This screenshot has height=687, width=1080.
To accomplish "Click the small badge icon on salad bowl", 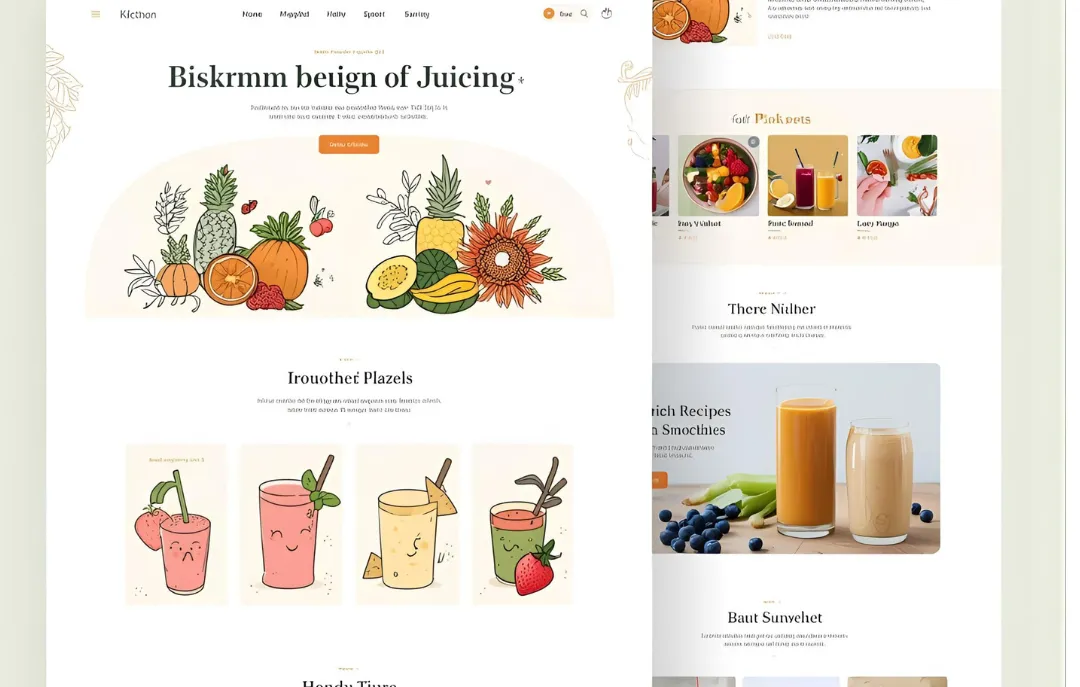I will (x=754, y=142).
